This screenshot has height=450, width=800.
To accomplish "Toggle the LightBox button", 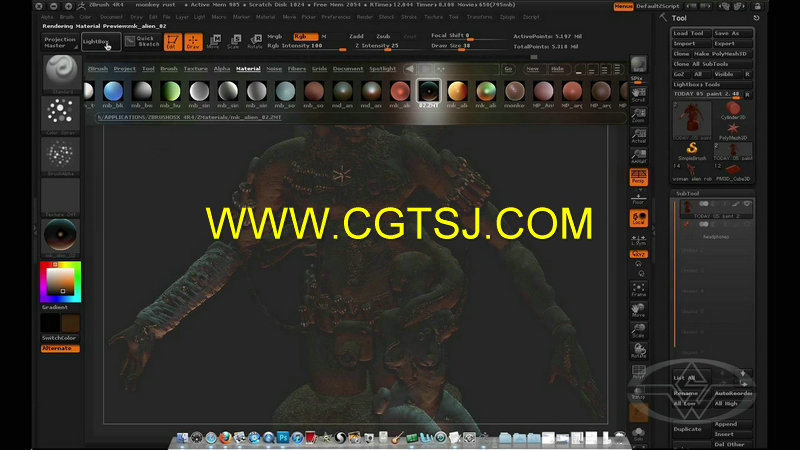I will tap(101, 42).
